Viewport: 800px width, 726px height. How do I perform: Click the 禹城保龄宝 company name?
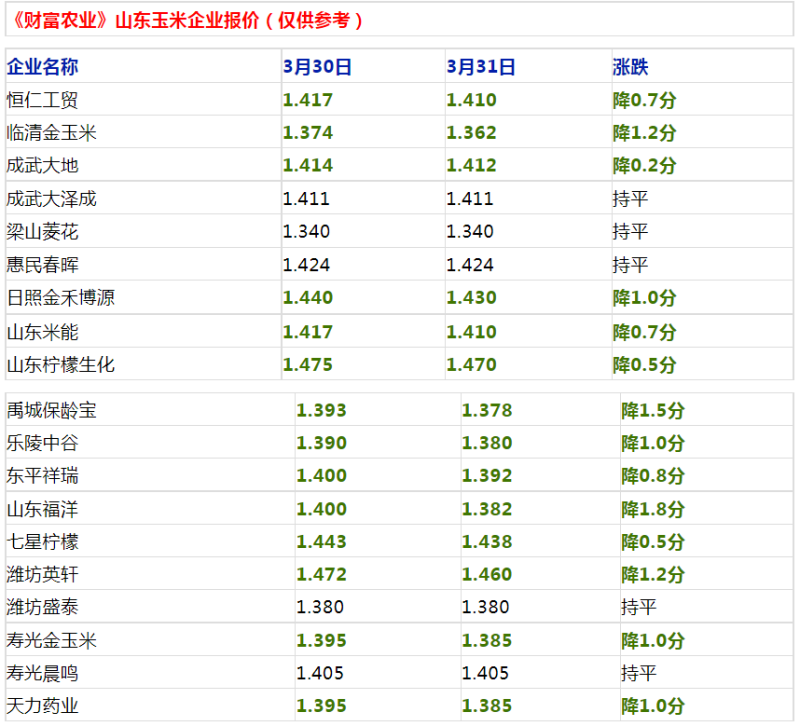click(x=52, y=410)
